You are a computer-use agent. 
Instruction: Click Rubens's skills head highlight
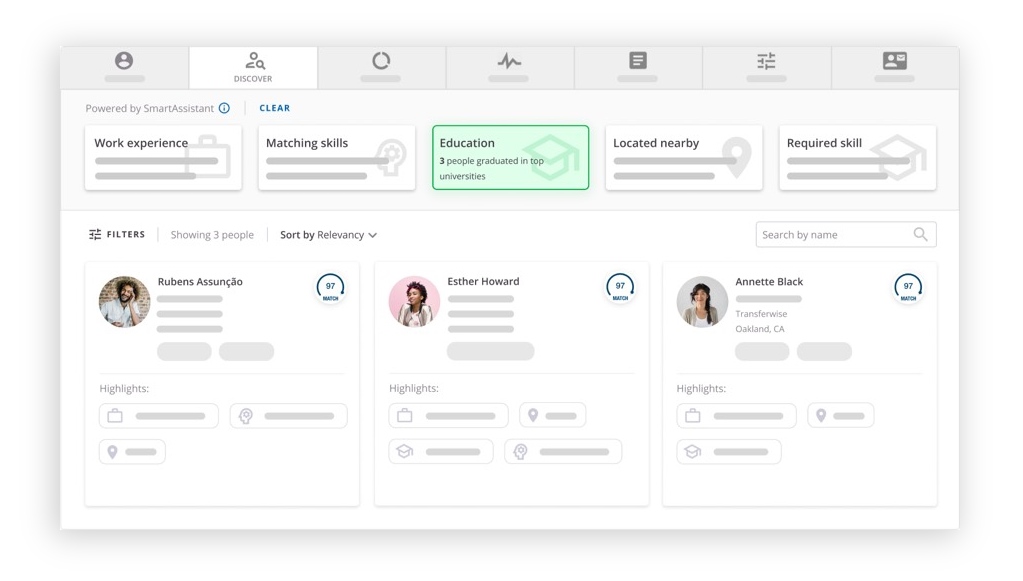coord(288,416)
